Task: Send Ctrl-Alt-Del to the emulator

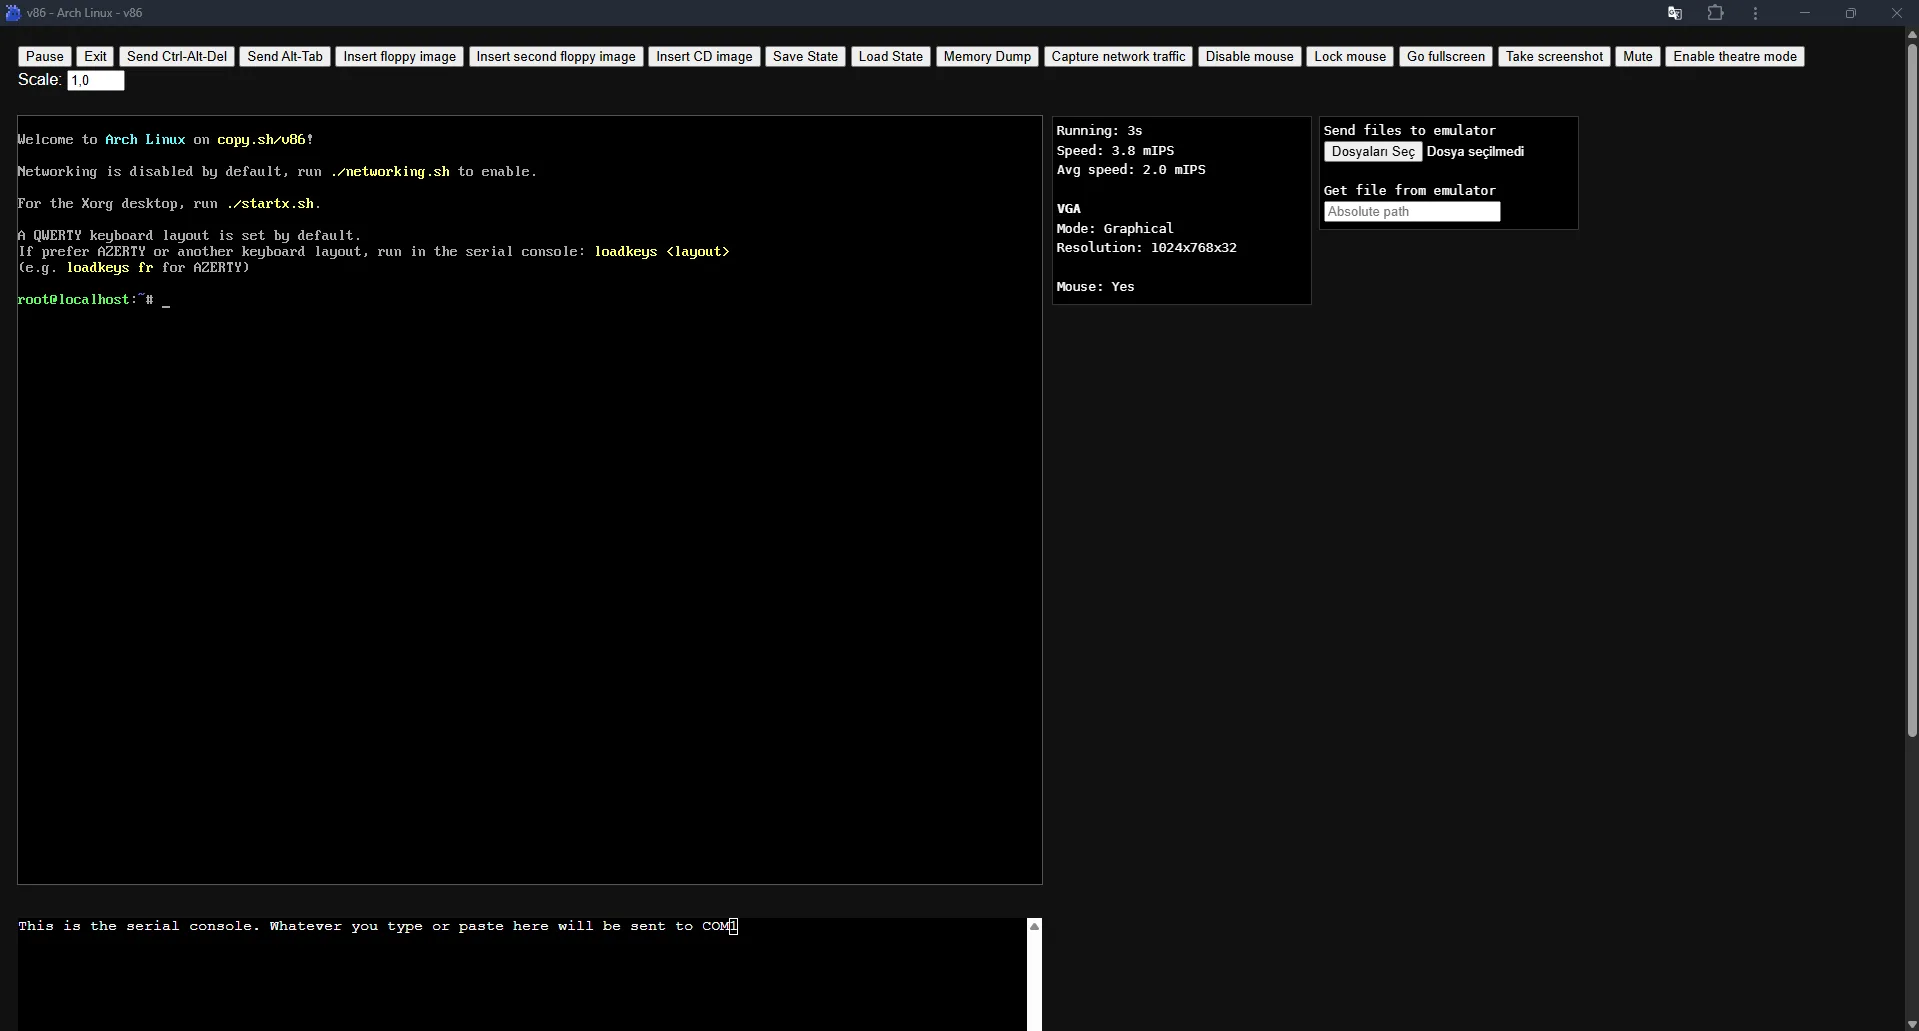Action: coord(177,56)
